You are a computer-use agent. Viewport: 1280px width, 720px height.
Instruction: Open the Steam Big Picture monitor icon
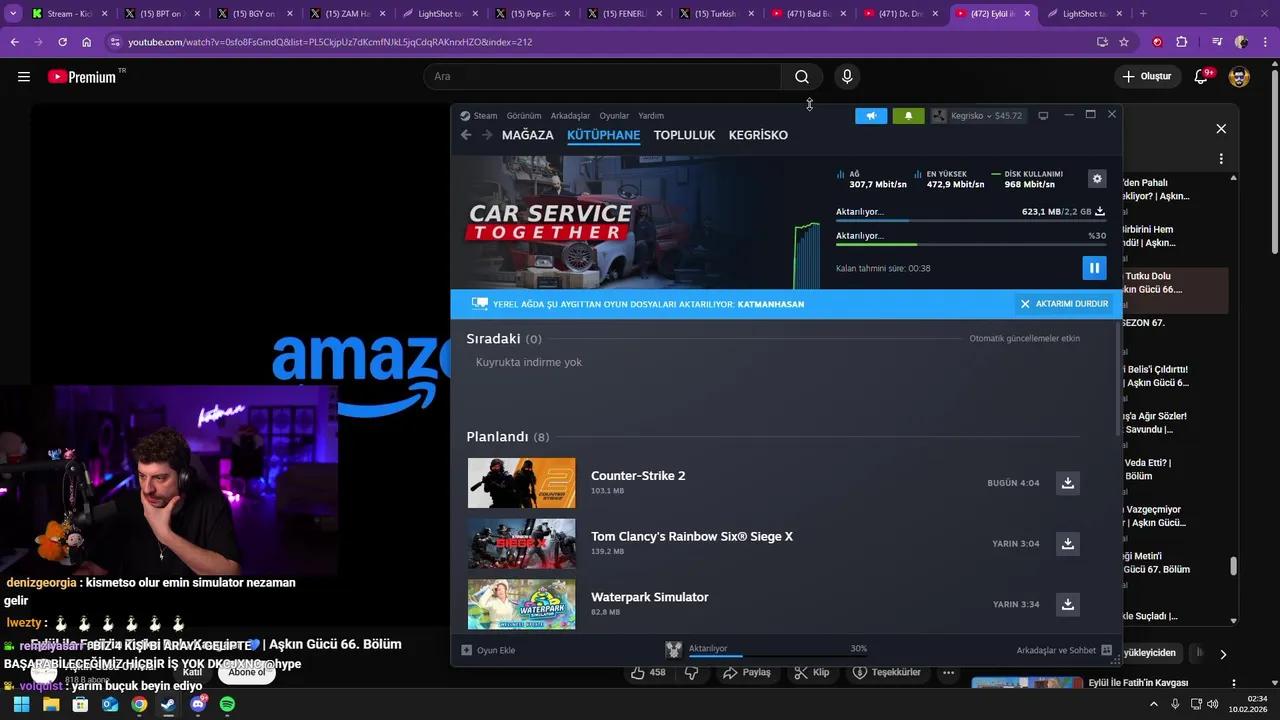pos(1043,116)
